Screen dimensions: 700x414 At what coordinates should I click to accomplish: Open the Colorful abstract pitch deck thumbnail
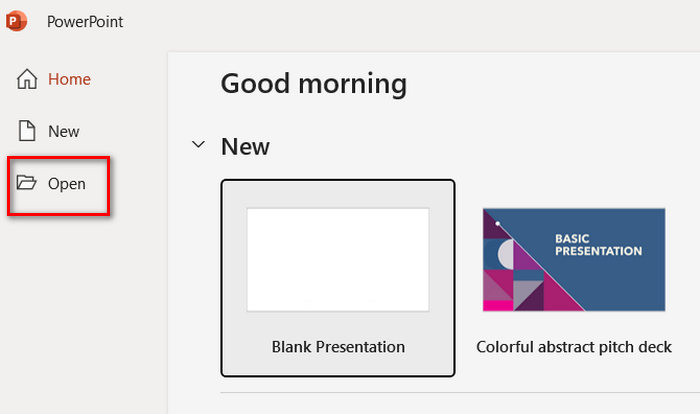(x=573, y=260)
